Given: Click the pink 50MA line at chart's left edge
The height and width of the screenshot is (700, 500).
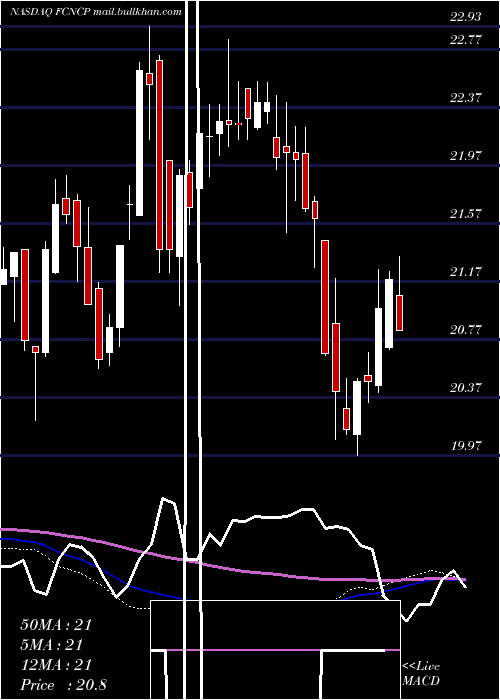Looking at the screenshot, I should click(4, 529).
